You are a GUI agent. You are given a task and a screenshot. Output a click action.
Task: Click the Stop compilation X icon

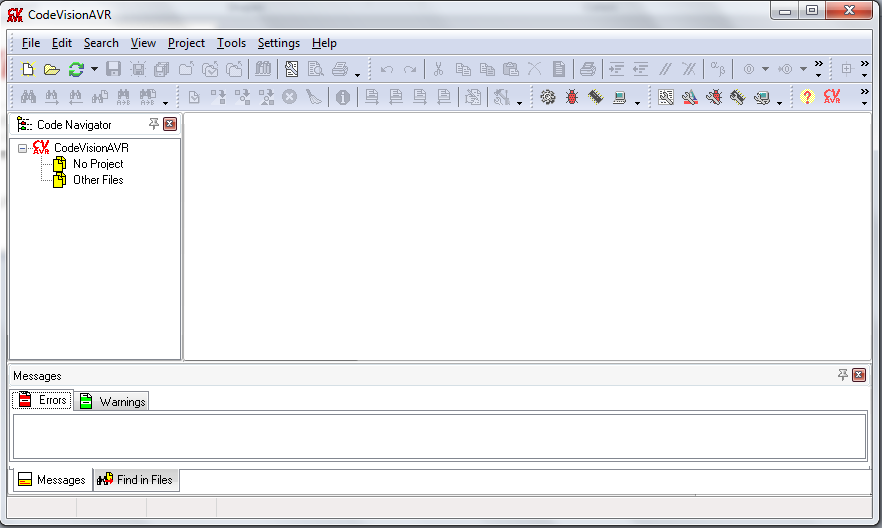289,97
